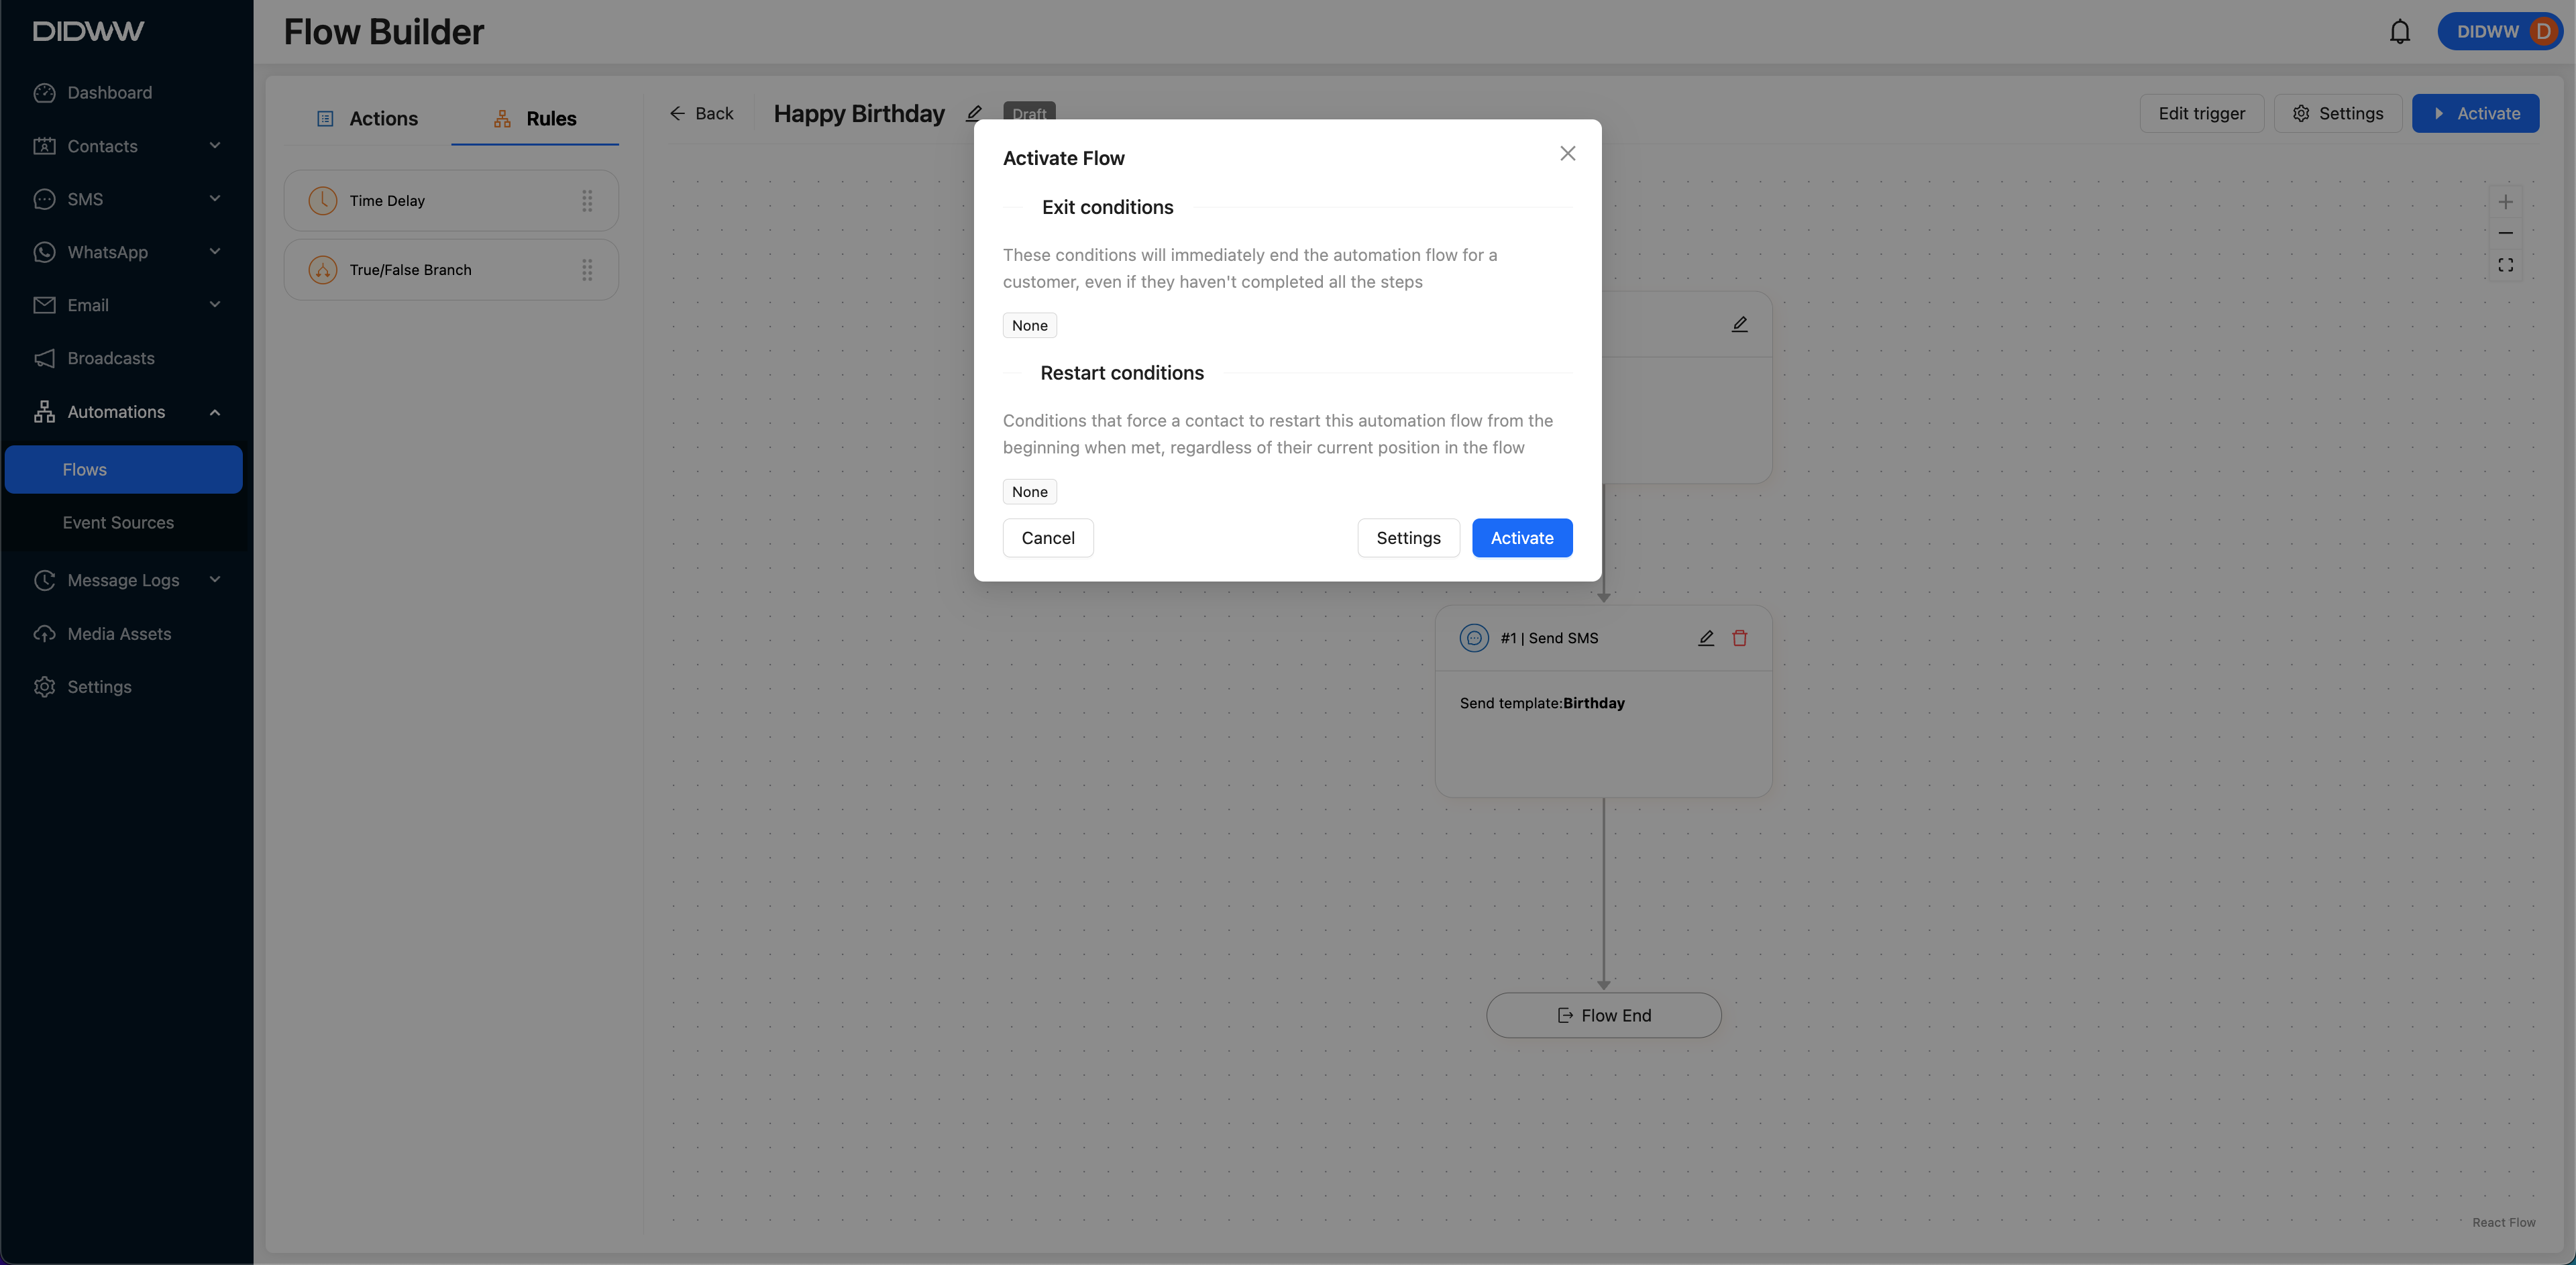
Task: Delete the Send SMS step with trash icon
Action: coord(1739,638)
